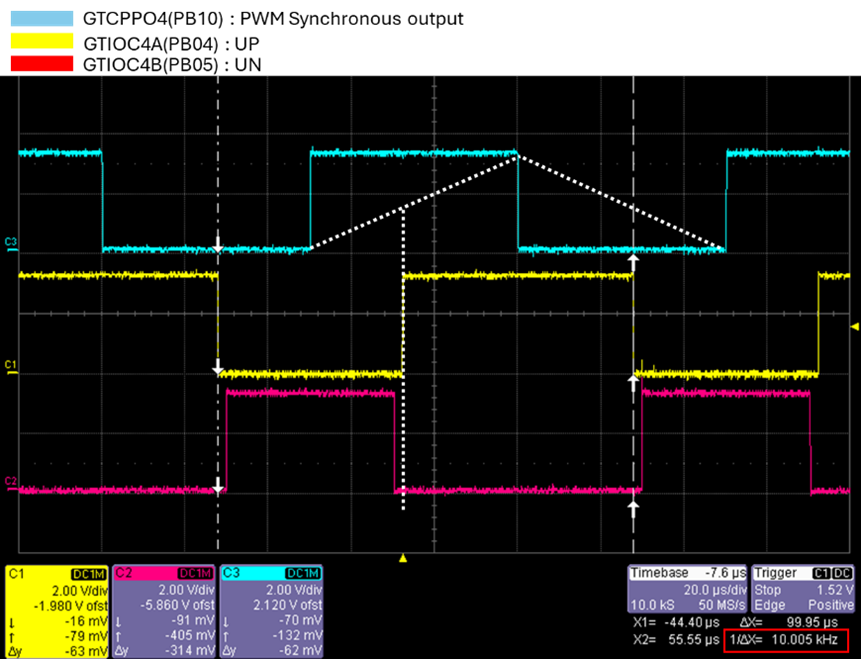861x659 pixels.
Task: Open the Timebase settings box
Action: pyautogui.click(x=687, y=589)
